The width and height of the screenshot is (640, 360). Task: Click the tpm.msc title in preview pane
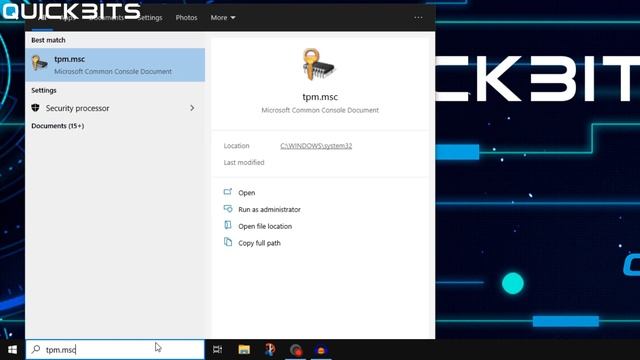pos(320,97)
